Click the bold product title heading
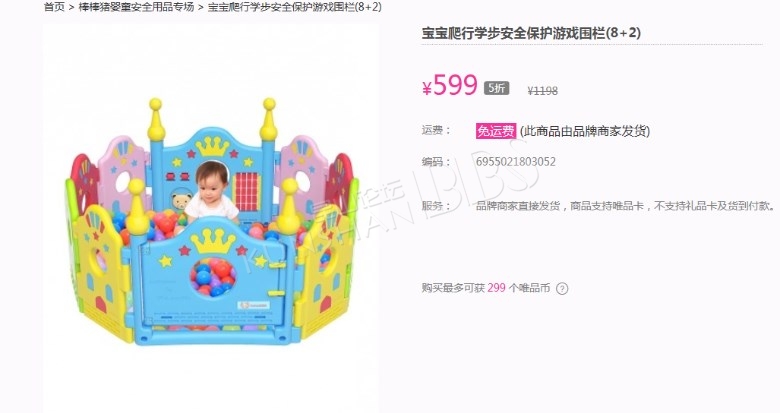This screenshot has width=780, height=413. [531, 33]
